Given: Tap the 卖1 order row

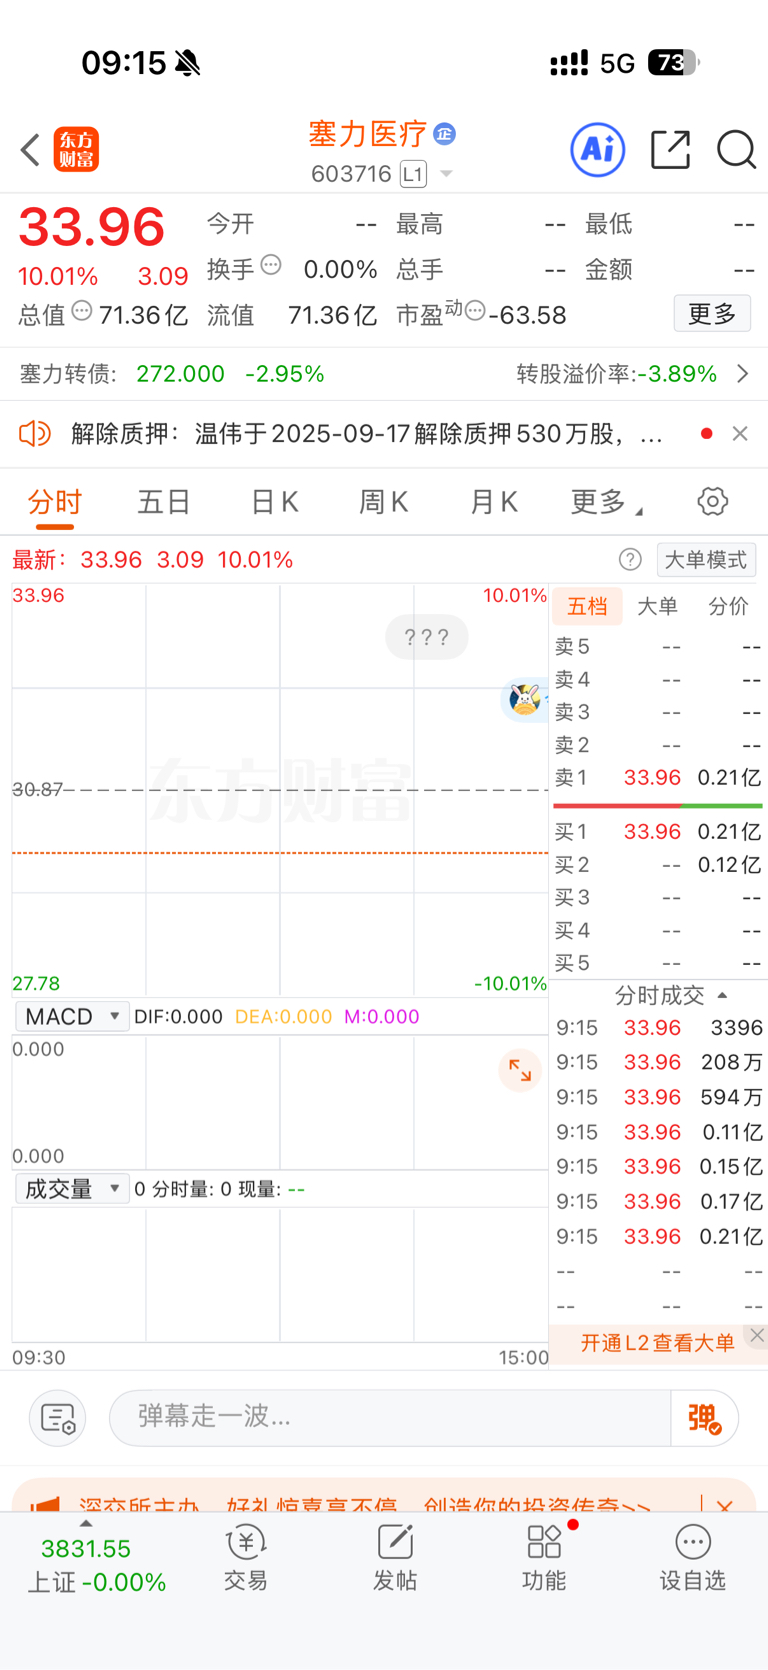Looking at the screenshot, I should pyautogui.click(x=658, y=777).
